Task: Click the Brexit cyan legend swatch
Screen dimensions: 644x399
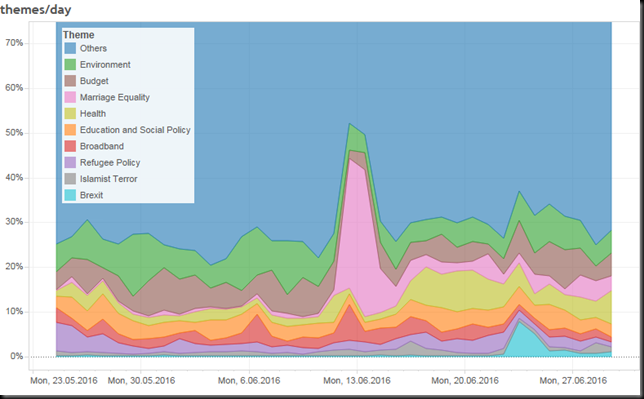Action: point(70,195)
